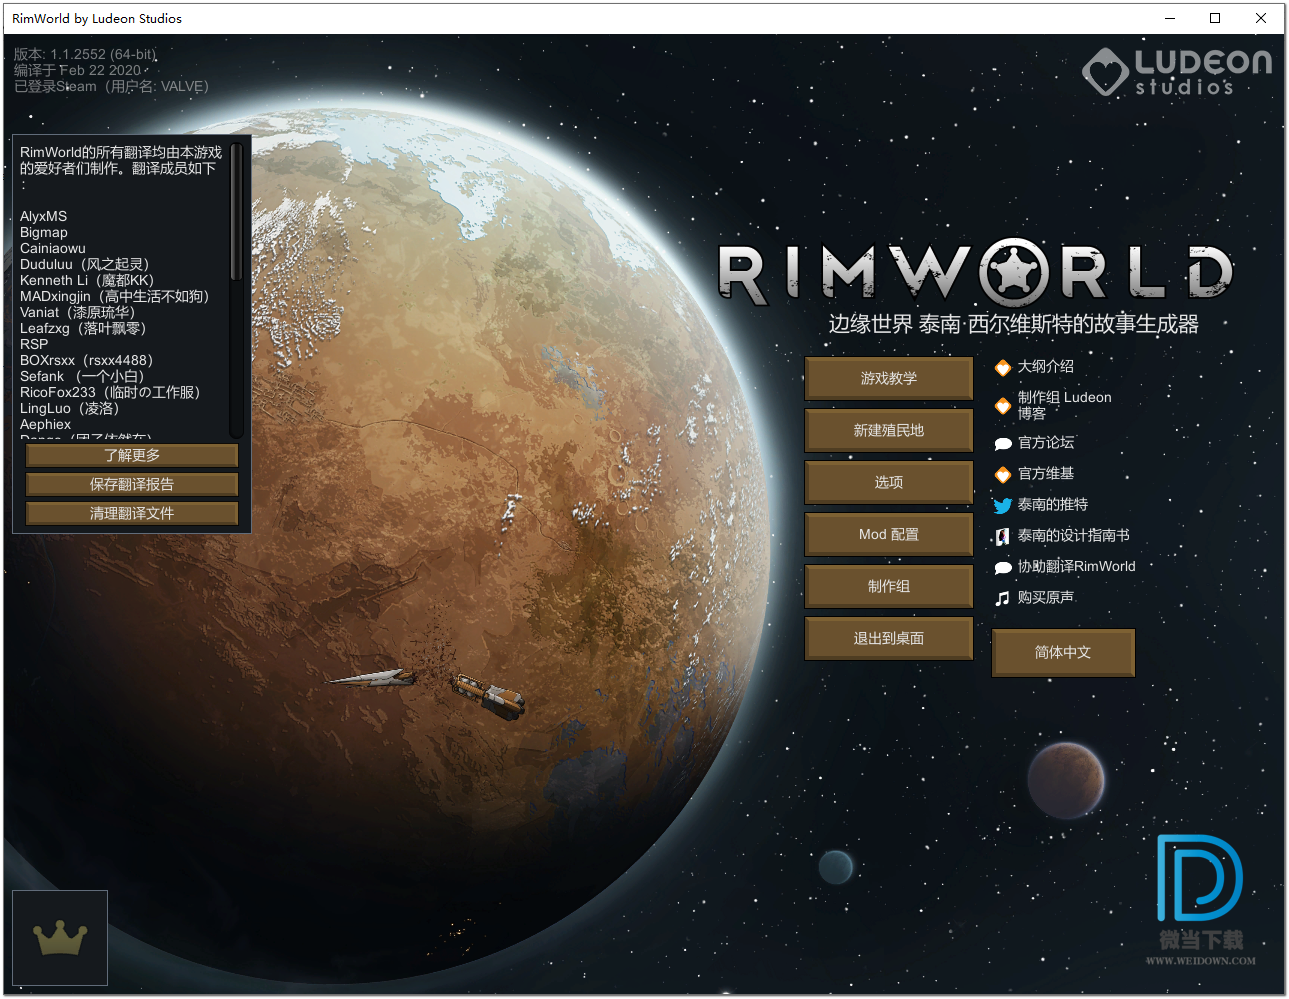The height and width of the screenshot is (999, 1289).
Task: Open the 选项 options menu
Action: pos(888,482)
